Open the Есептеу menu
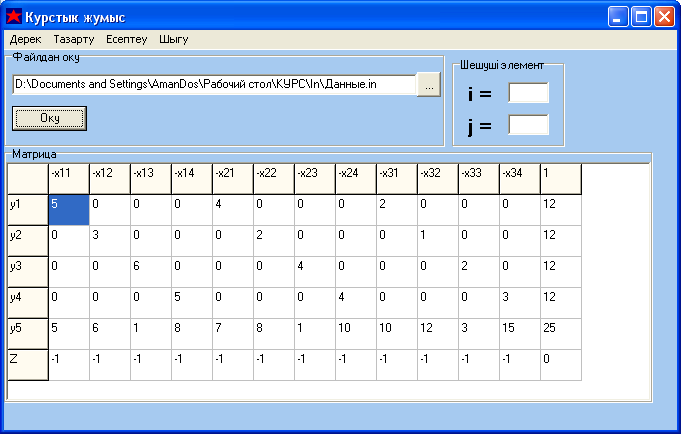The image size is (681, 434). click(126, 39)
